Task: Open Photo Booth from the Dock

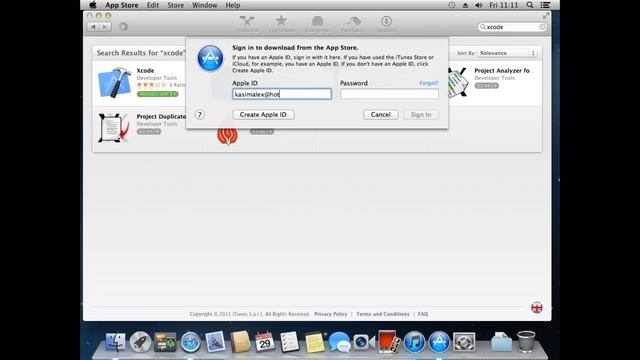Action: click(388, 341)
